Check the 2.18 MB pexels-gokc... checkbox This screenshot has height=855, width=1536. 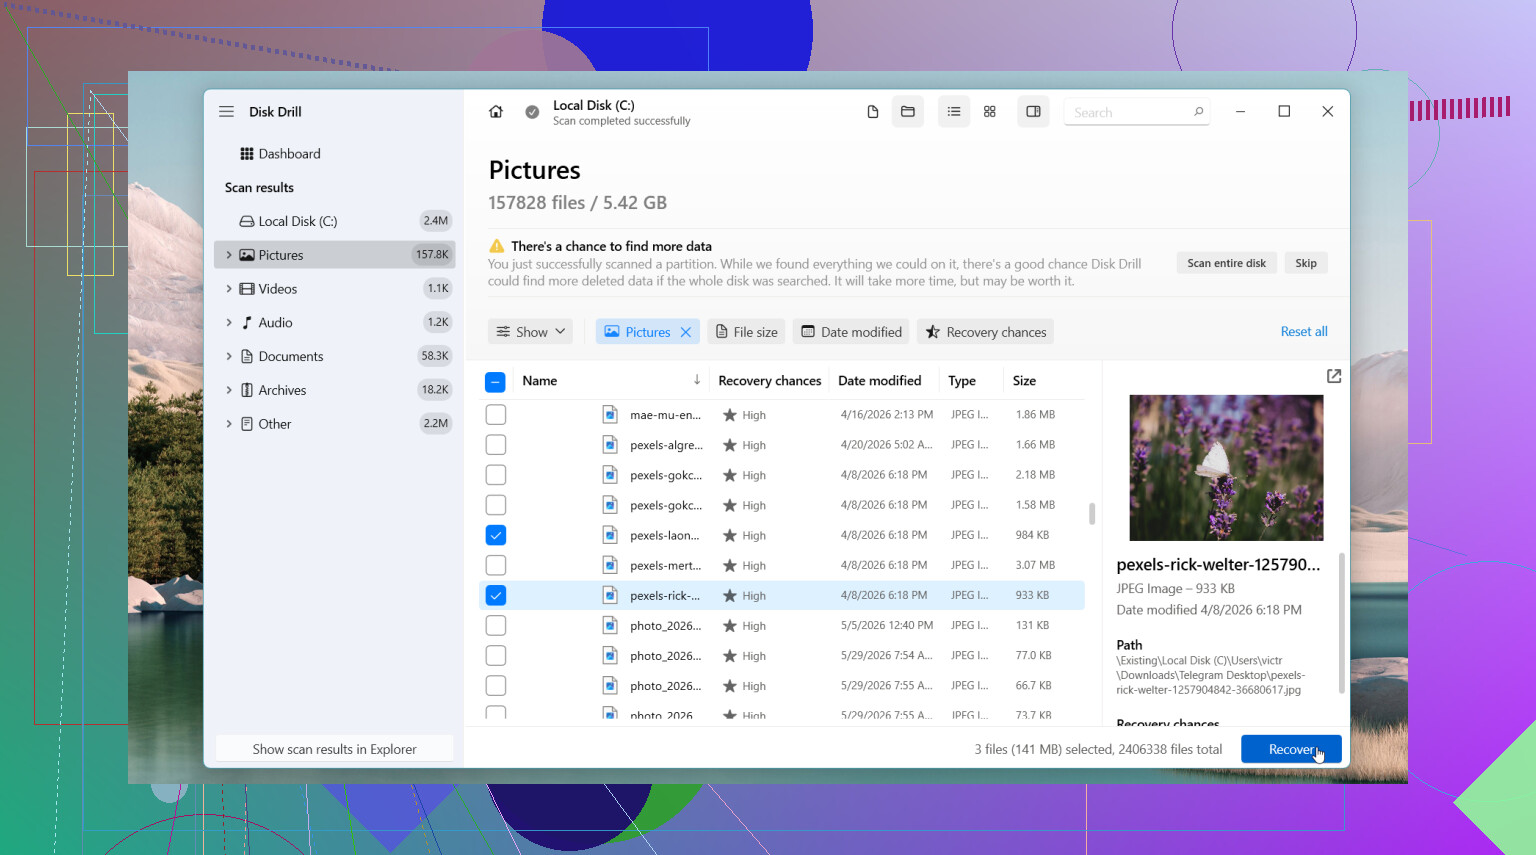(x=495, y=475)
